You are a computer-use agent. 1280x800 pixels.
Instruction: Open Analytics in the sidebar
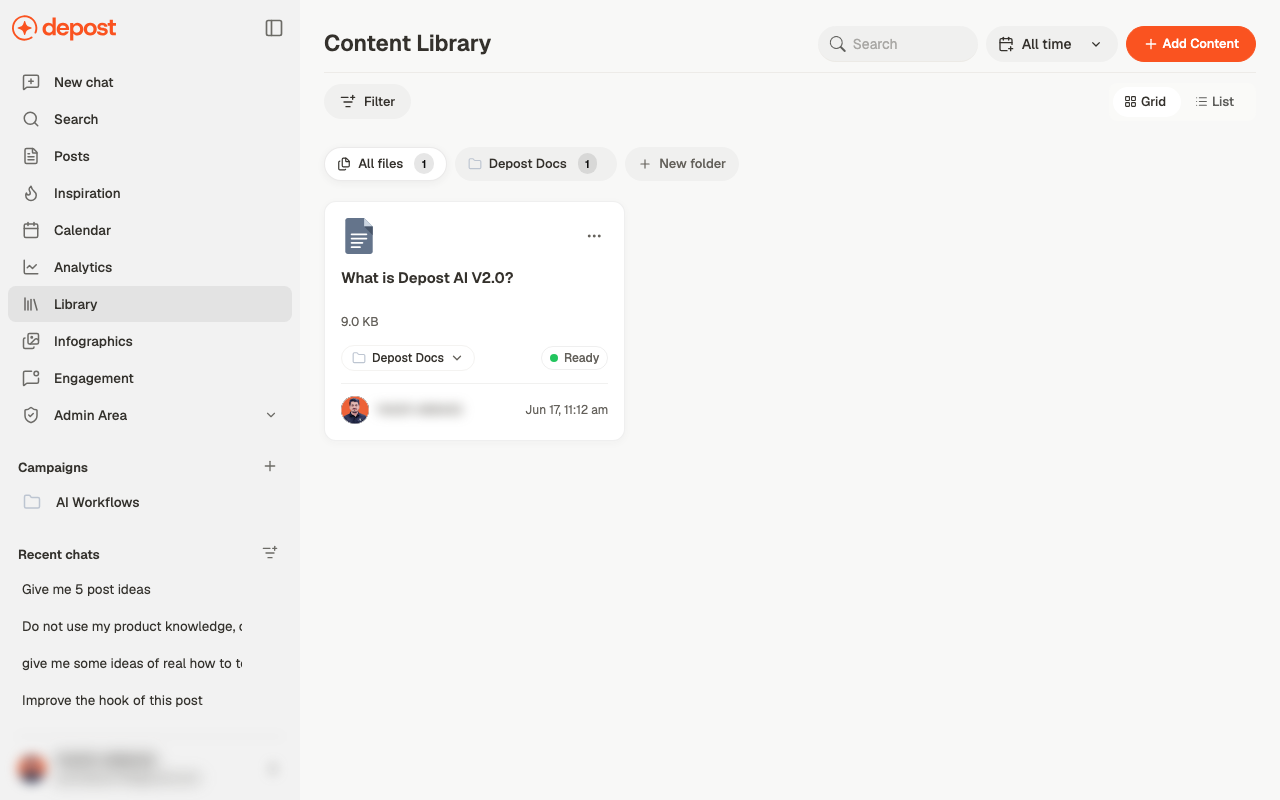coord(150,267)
